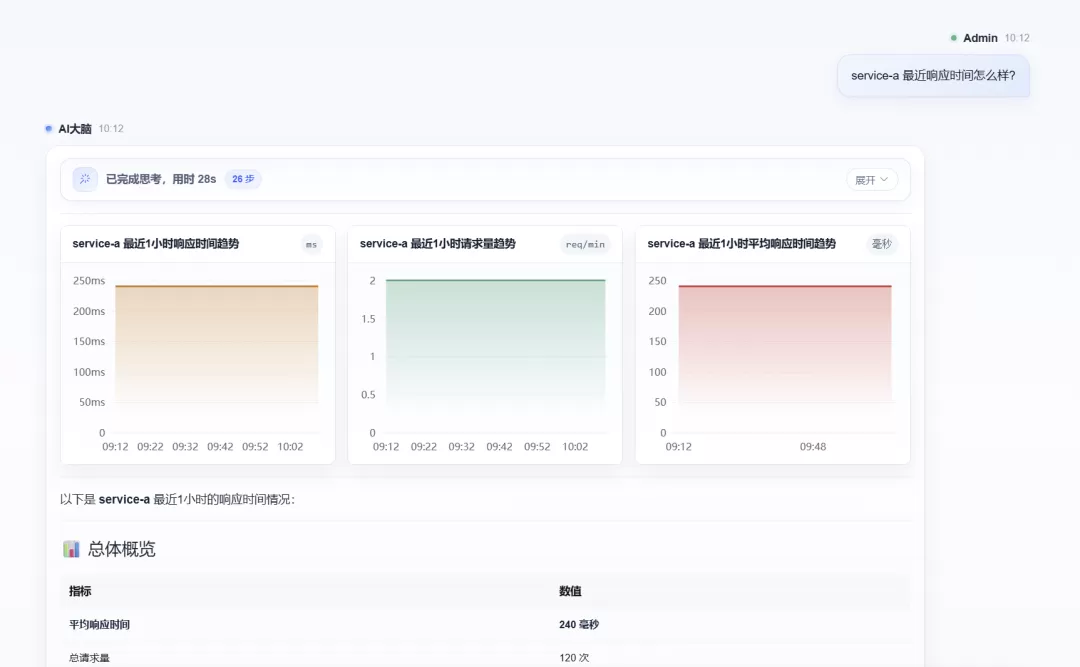
Task: Select the service-a 最近1小时请求量趋势 chart title
Action: tap(437, 244)
